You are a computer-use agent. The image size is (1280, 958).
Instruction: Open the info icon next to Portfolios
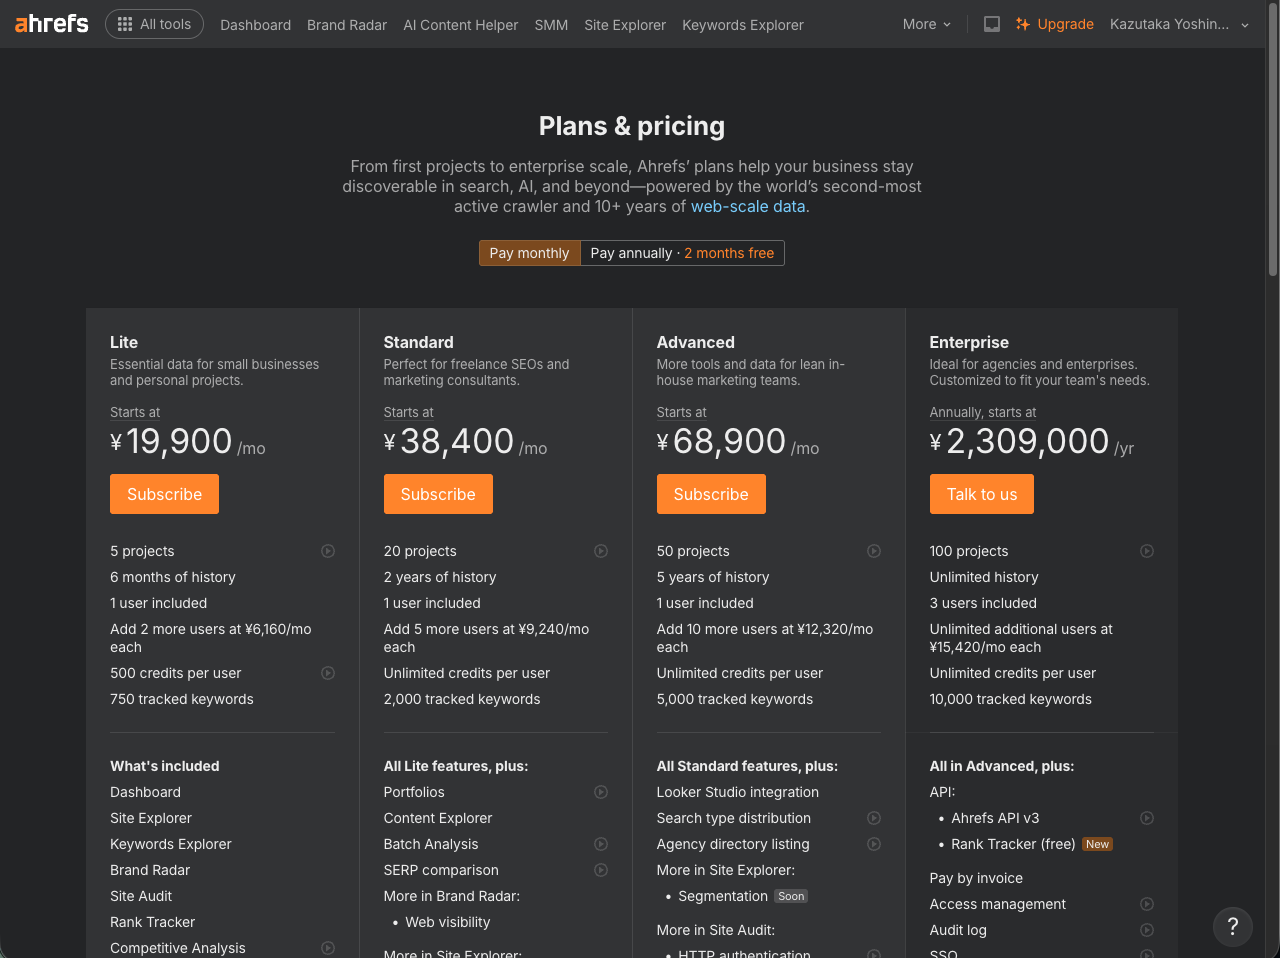click(x=601, y=792)
